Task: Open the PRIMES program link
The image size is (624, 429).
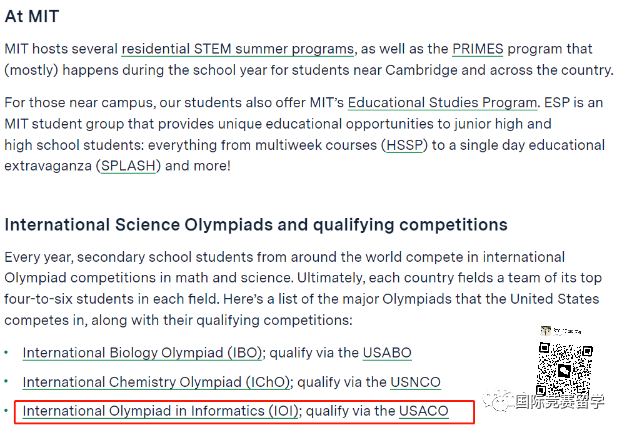Action: [x=476, y=49]
